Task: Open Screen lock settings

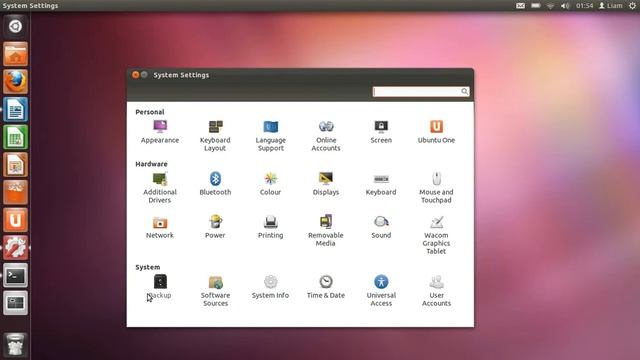Action: [381, 132]
